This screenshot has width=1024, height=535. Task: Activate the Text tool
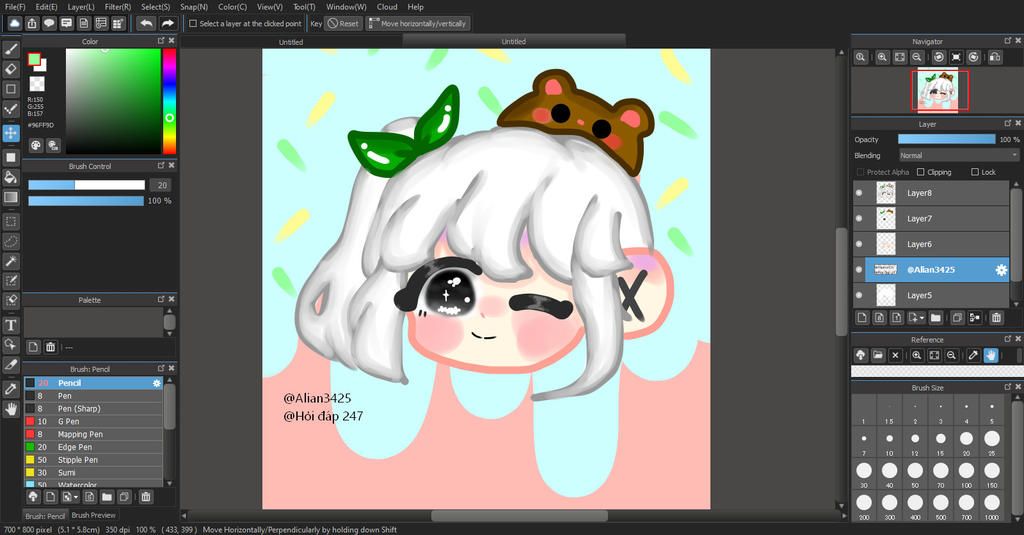point(11,325)
